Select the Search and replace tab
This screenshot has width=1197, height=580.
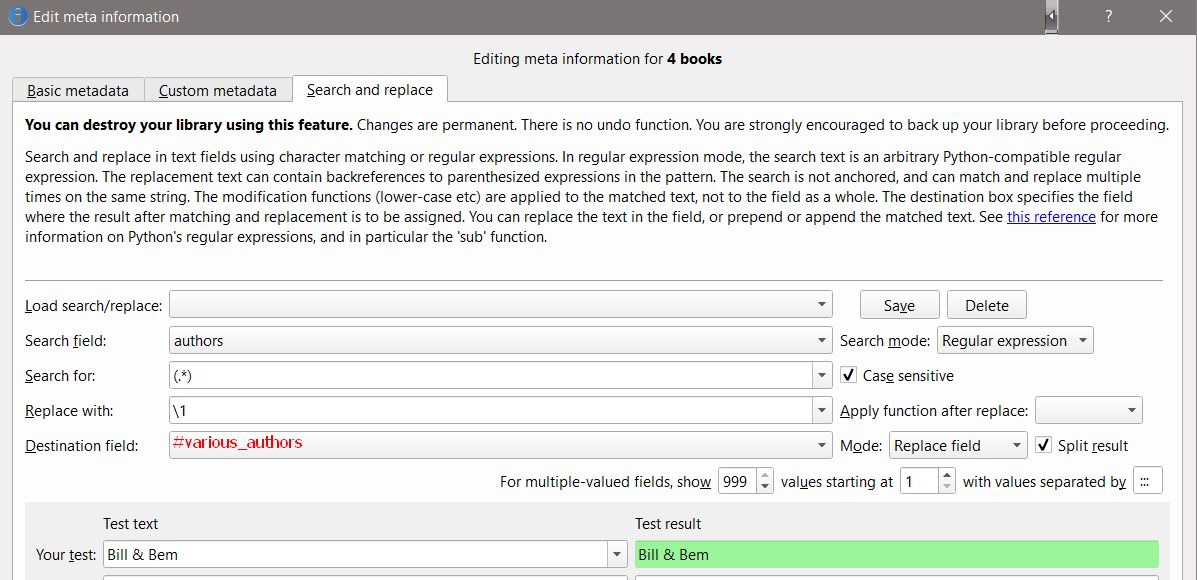pos(370,90)
